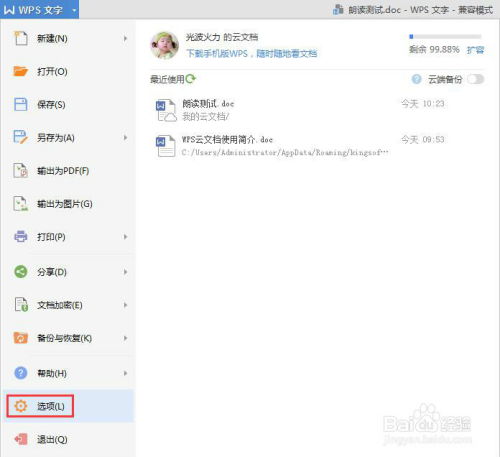Click the 光波火力 的云文档 title

point(222,37)
